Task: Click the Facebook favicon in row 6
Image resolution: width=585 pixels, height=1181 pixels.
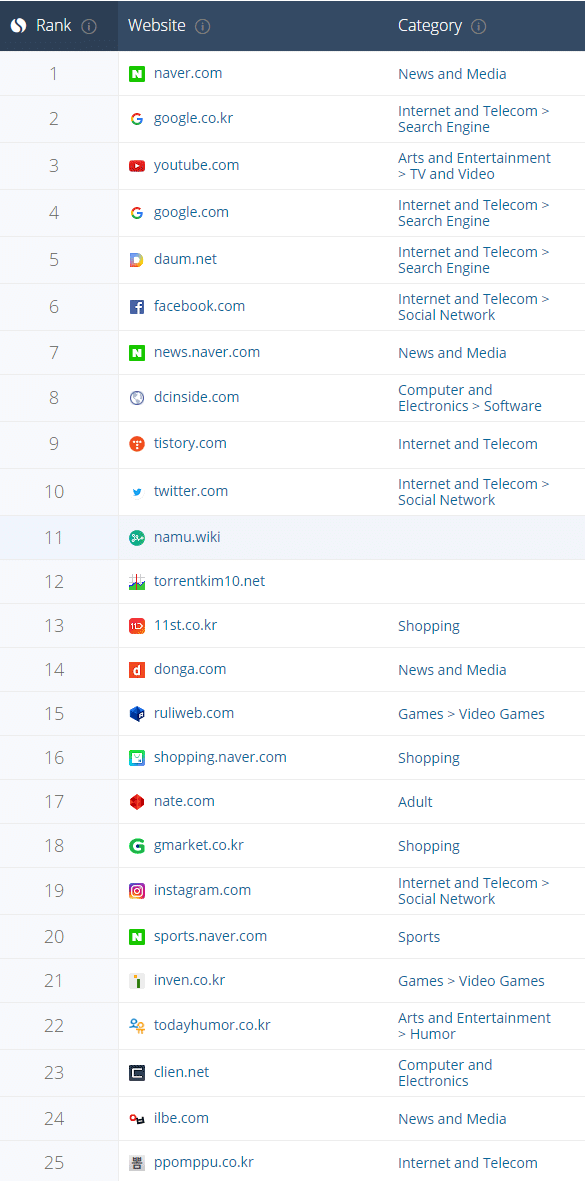Action: [137, 307]
